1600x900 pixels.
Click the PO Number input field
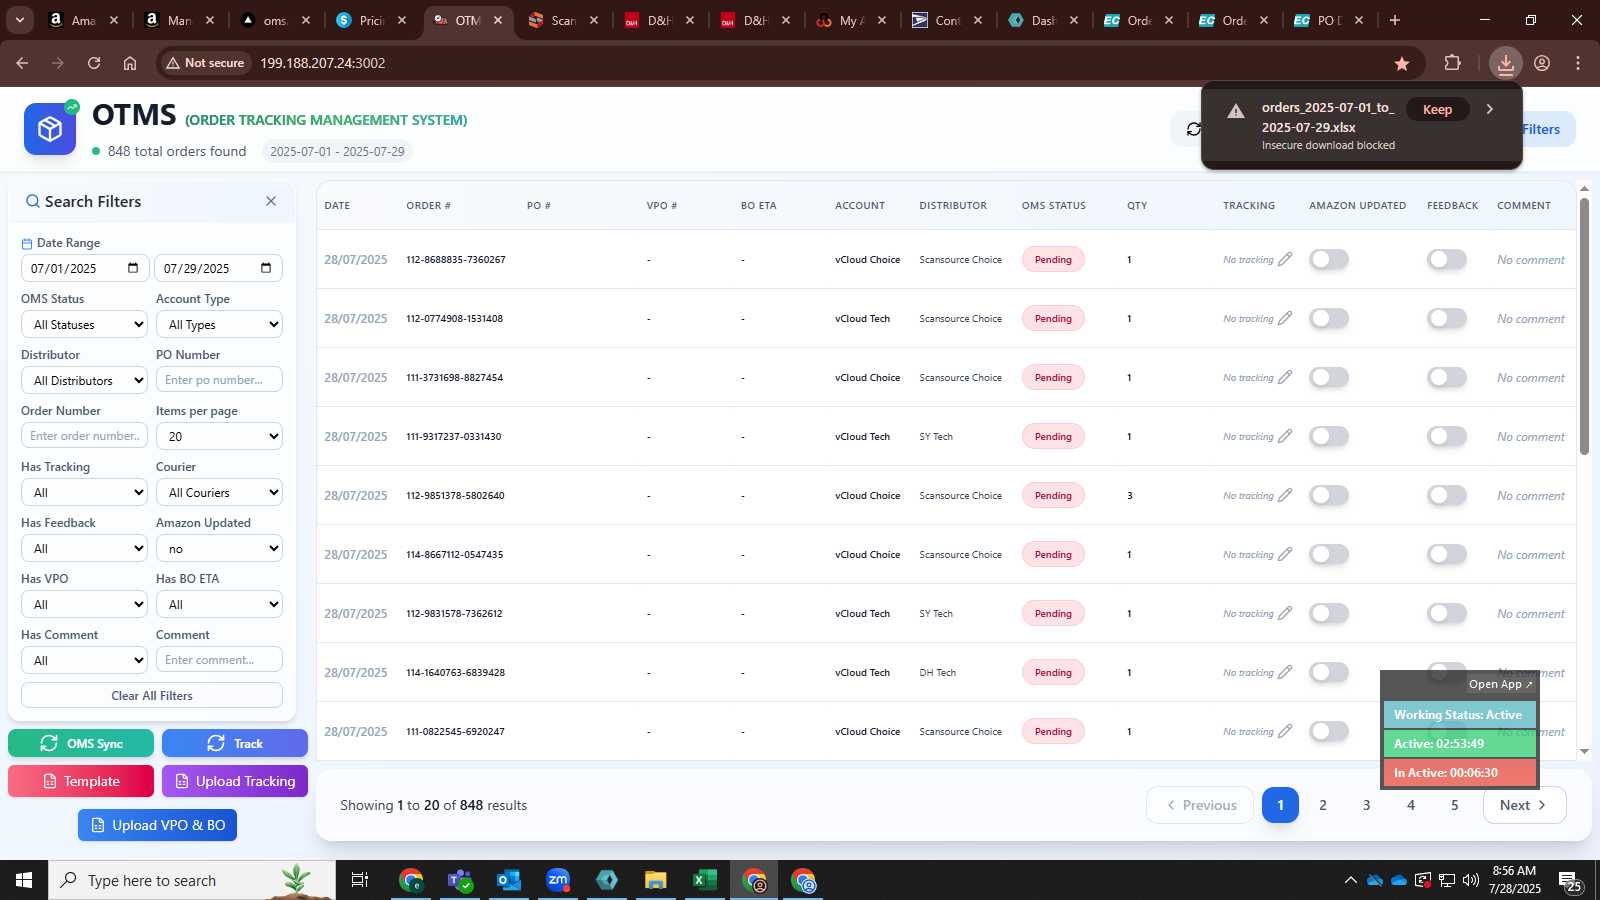pyautogui.click(x=219, y=380)
